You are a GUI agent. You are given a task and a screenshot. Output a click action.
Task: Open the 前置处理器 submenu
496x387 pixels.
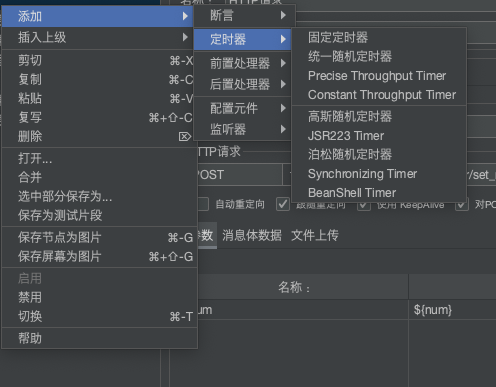[x=243, y=63]
